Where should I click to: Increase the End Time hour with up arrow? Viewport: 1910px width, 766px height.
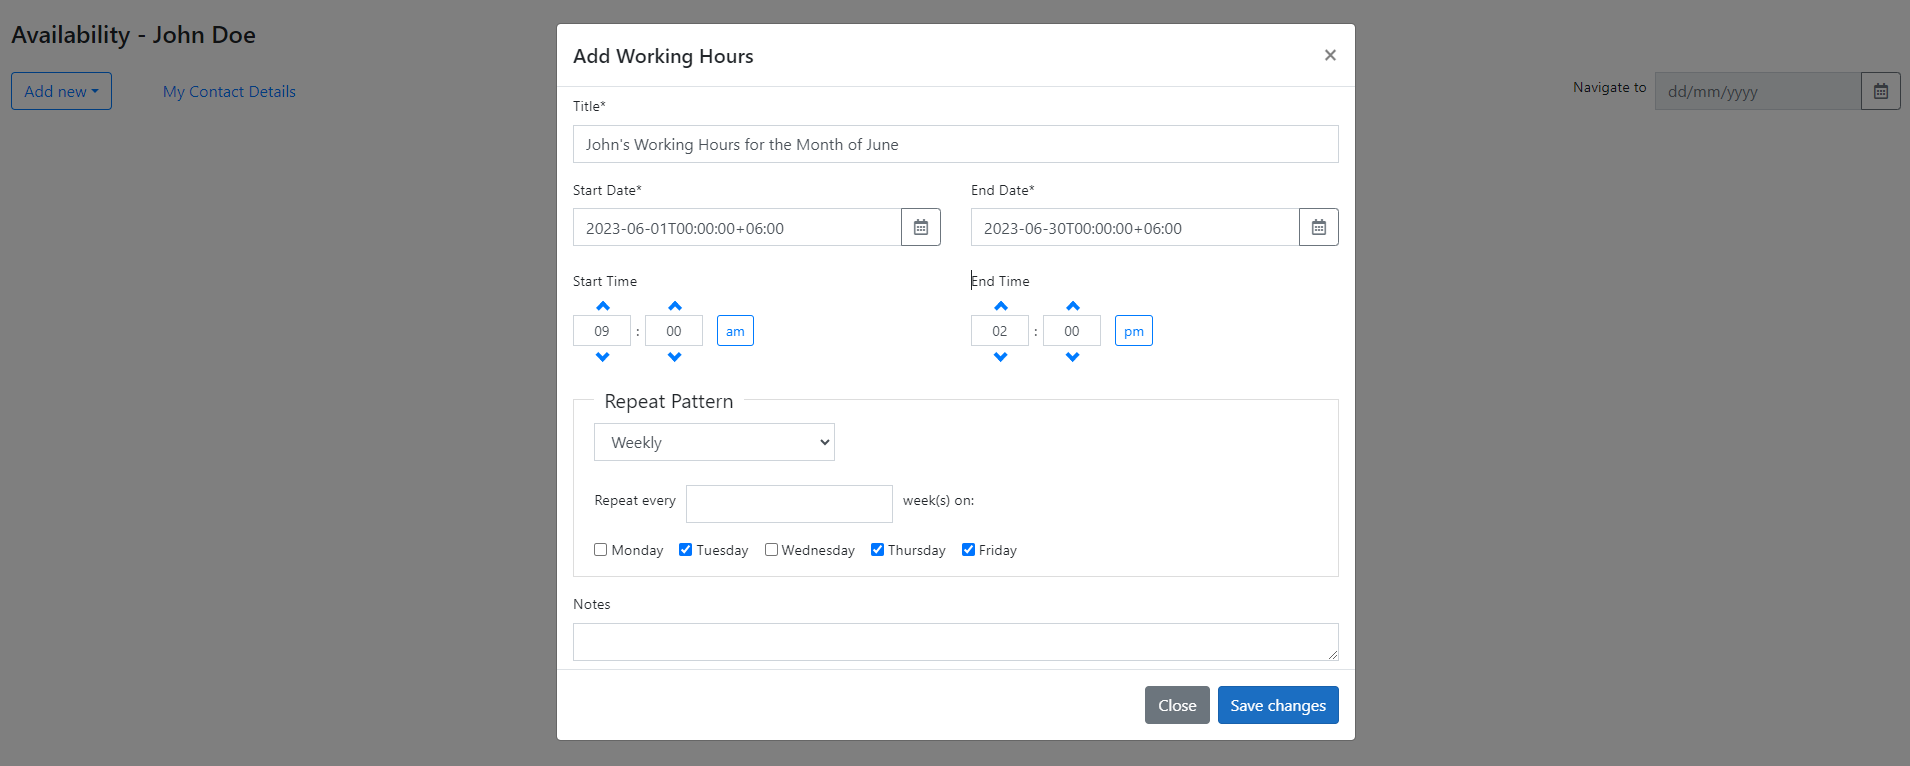click(x=1000, y=306)
